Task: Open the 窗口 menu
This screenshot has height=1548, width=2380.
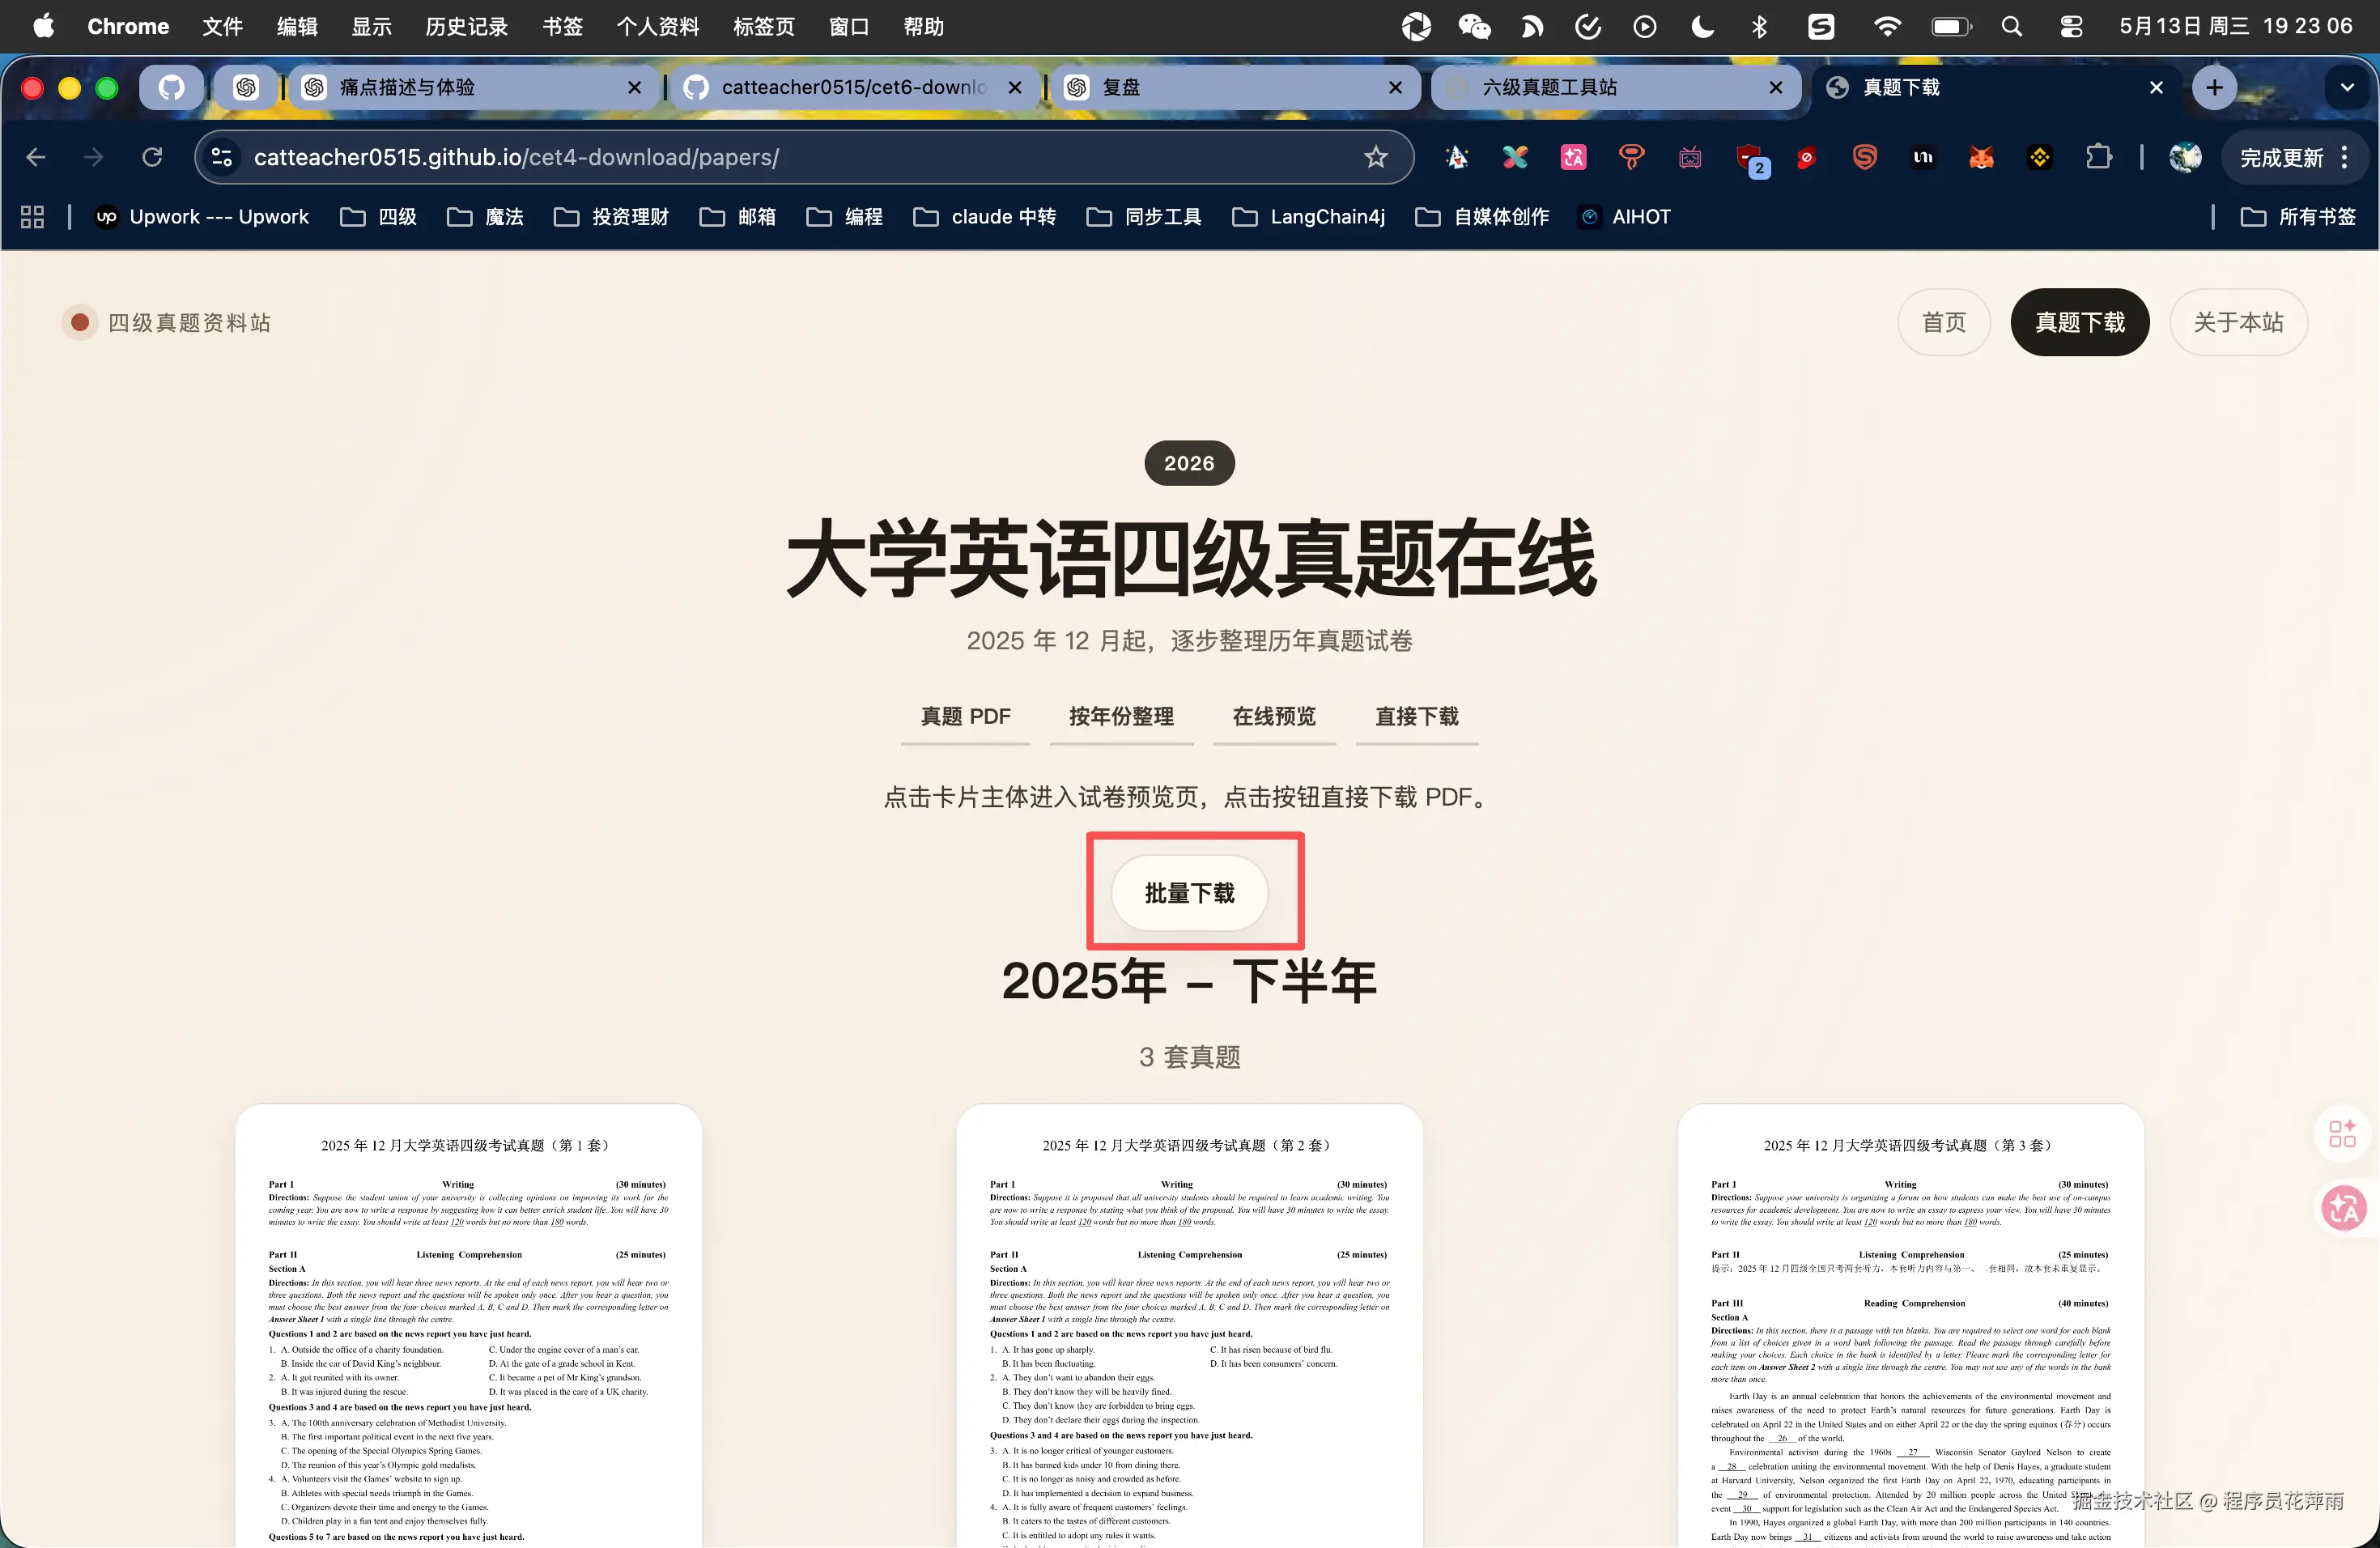Action: click(848, 26)
